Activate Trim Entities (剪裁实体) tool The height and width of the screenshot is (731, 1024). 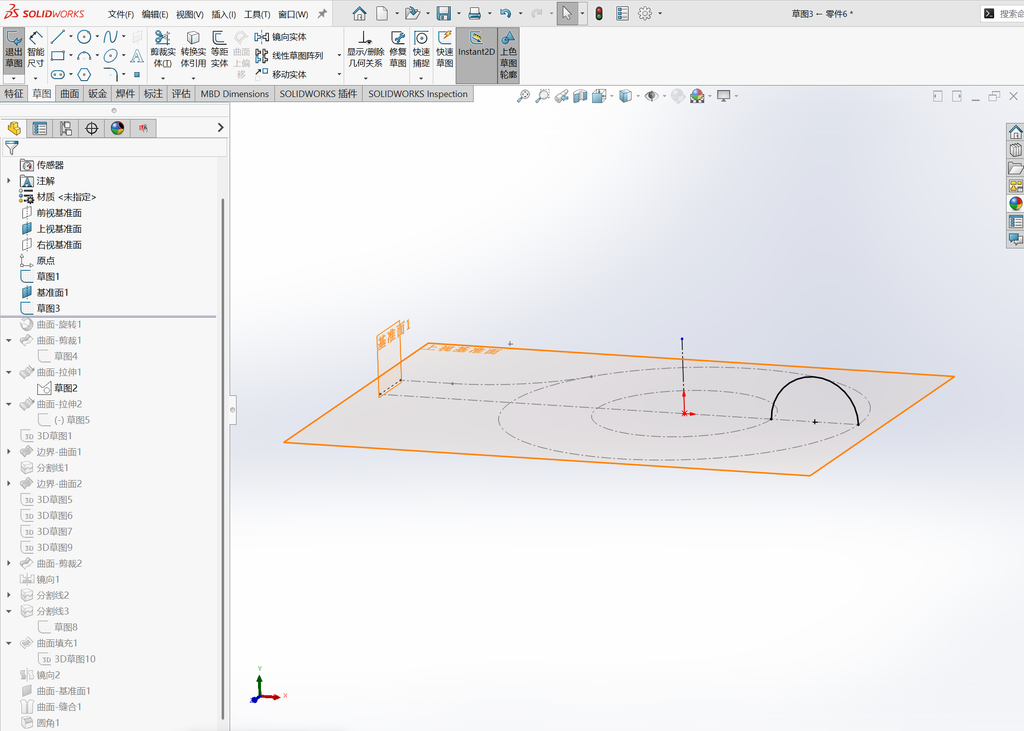coord(163,50)
